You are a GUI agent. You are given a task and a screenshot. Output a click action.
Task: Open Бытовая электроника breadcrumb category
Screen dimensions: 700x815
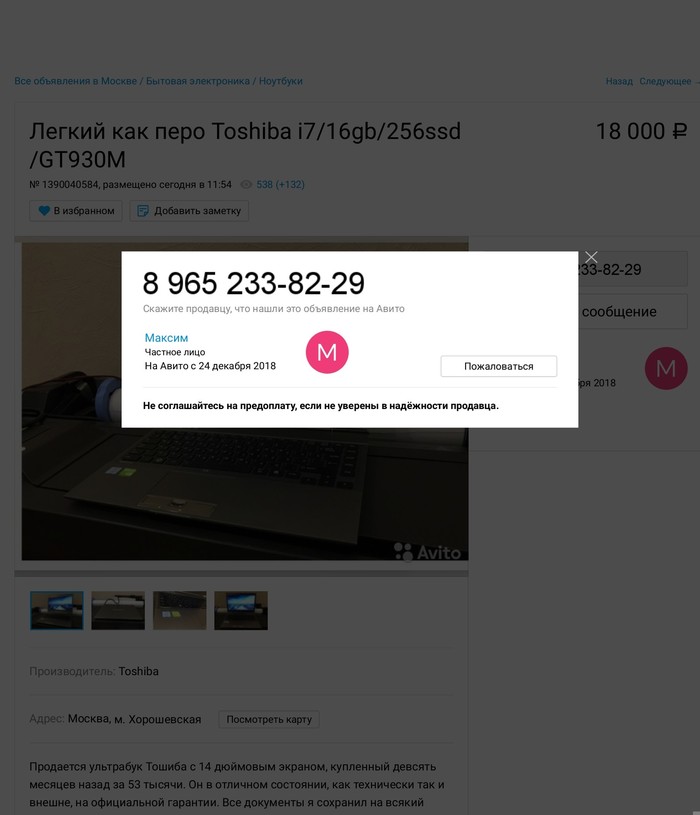197,81
